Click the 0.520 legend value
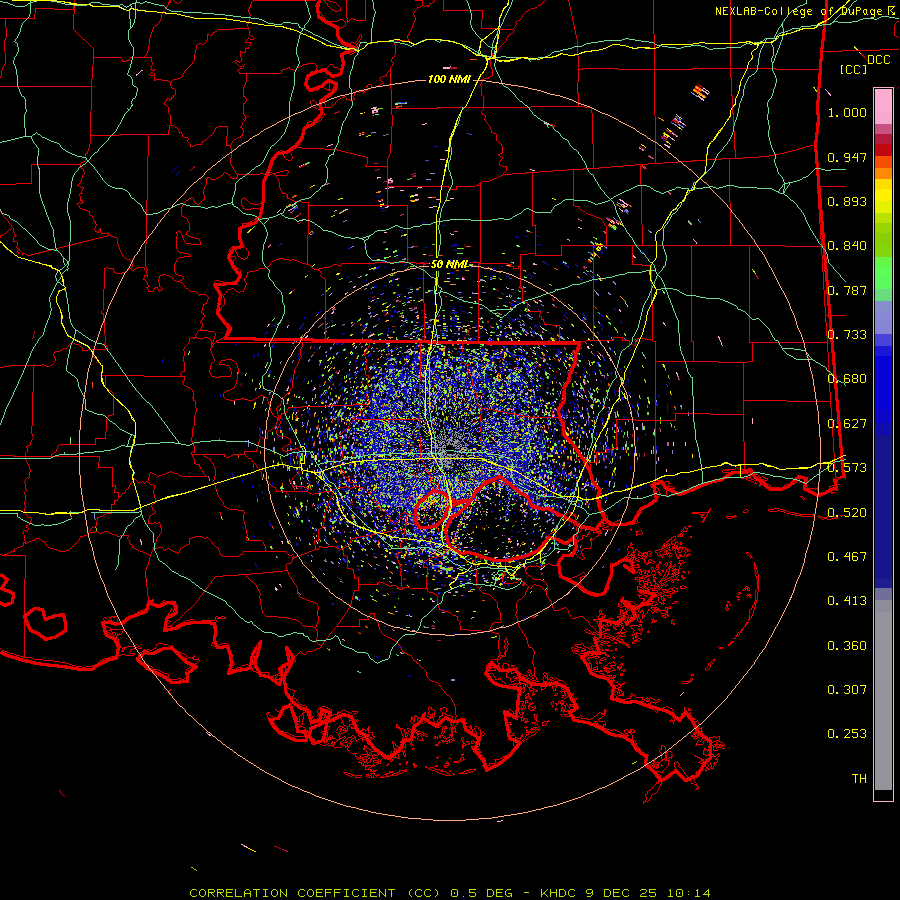900x900 pixels. (847, 512)
